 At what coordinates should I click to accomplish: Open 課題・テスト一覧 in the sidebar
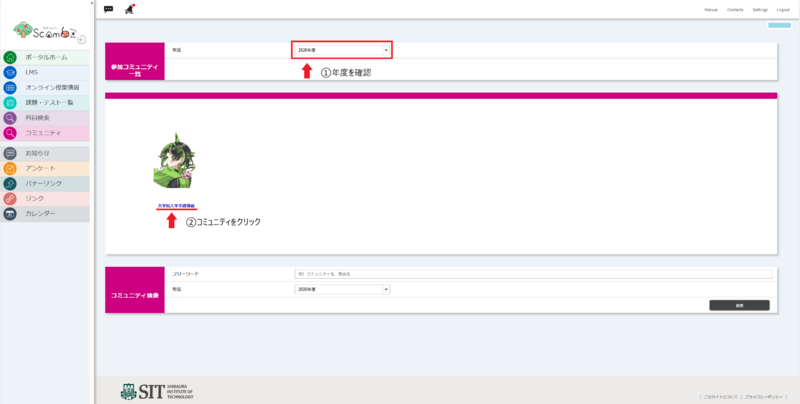[10, 102]
